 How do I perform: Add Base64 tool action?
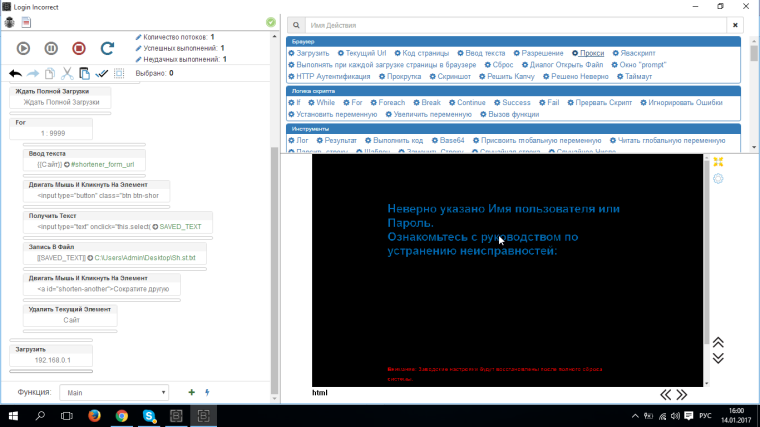448,141
